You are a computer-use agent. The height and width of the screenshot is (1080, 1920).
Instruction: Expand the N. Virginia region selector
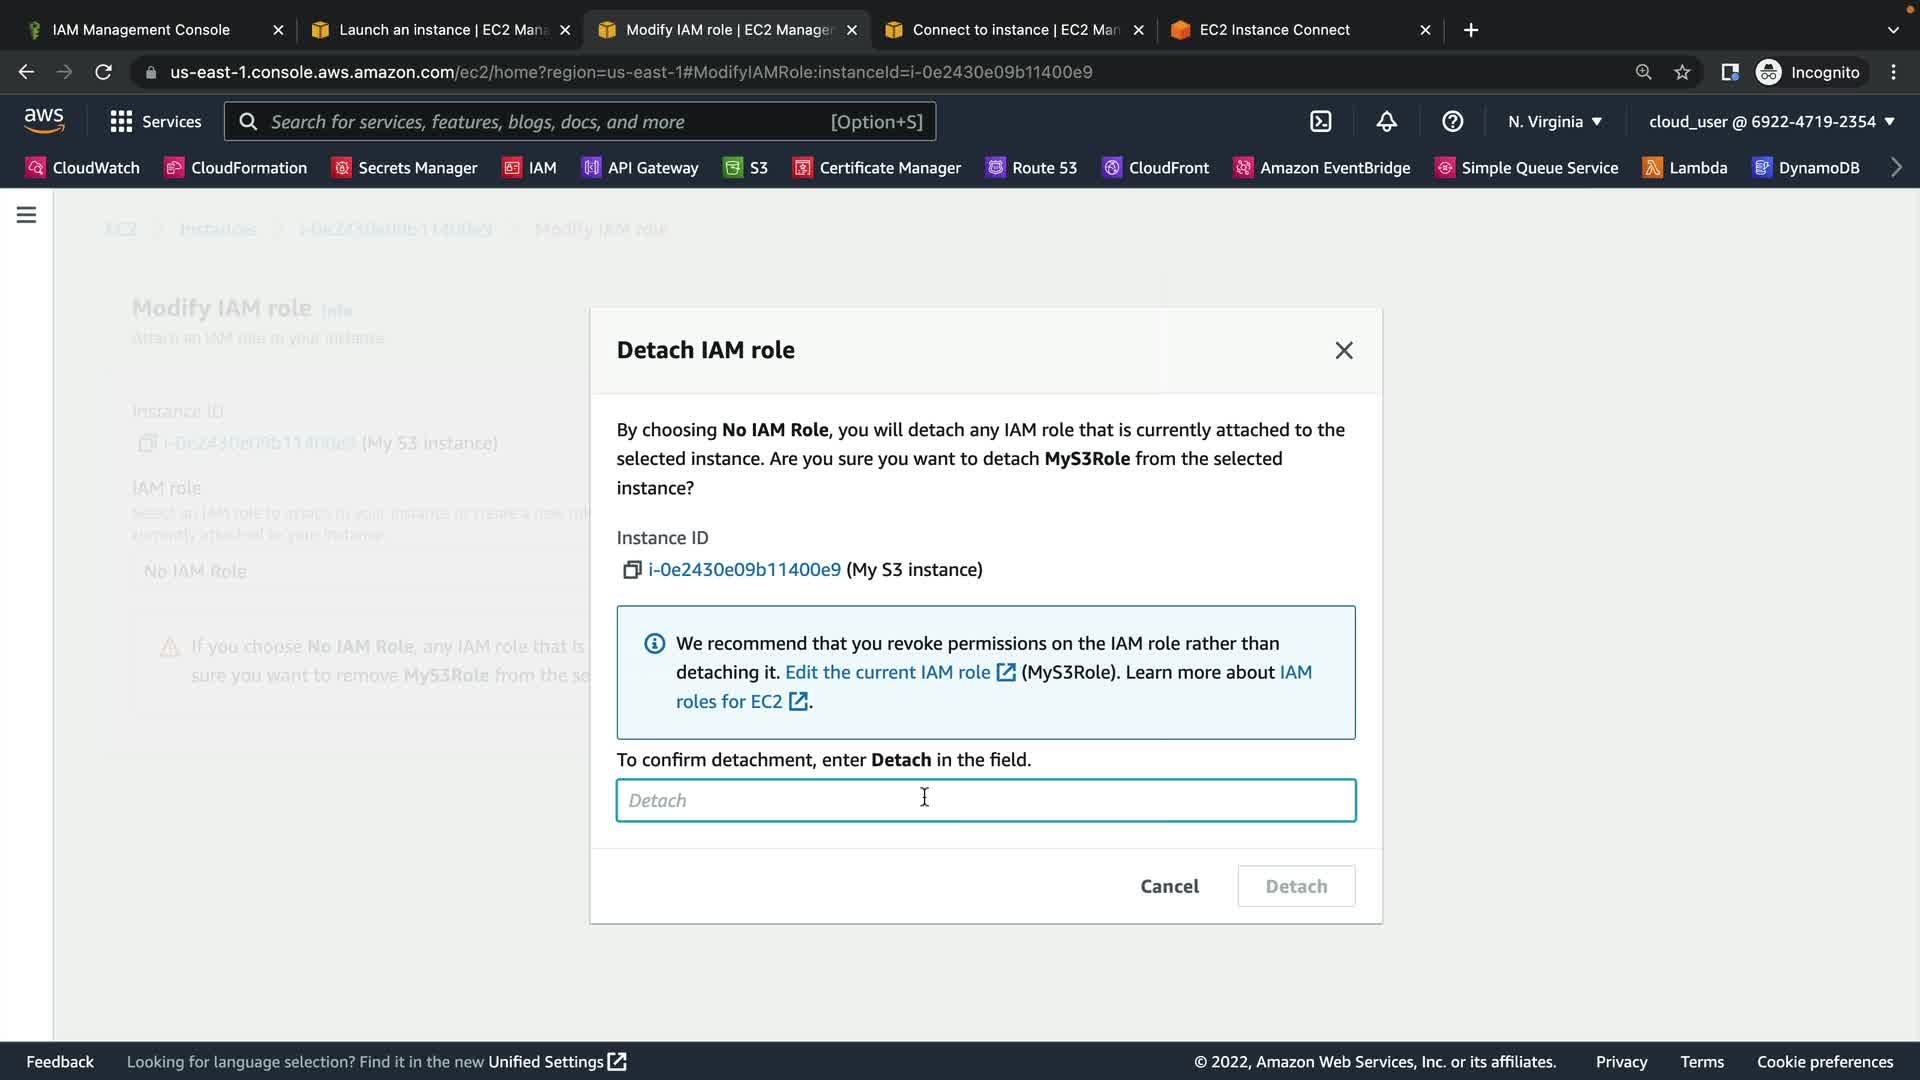pyautogui.click(x=1555, y=122)
